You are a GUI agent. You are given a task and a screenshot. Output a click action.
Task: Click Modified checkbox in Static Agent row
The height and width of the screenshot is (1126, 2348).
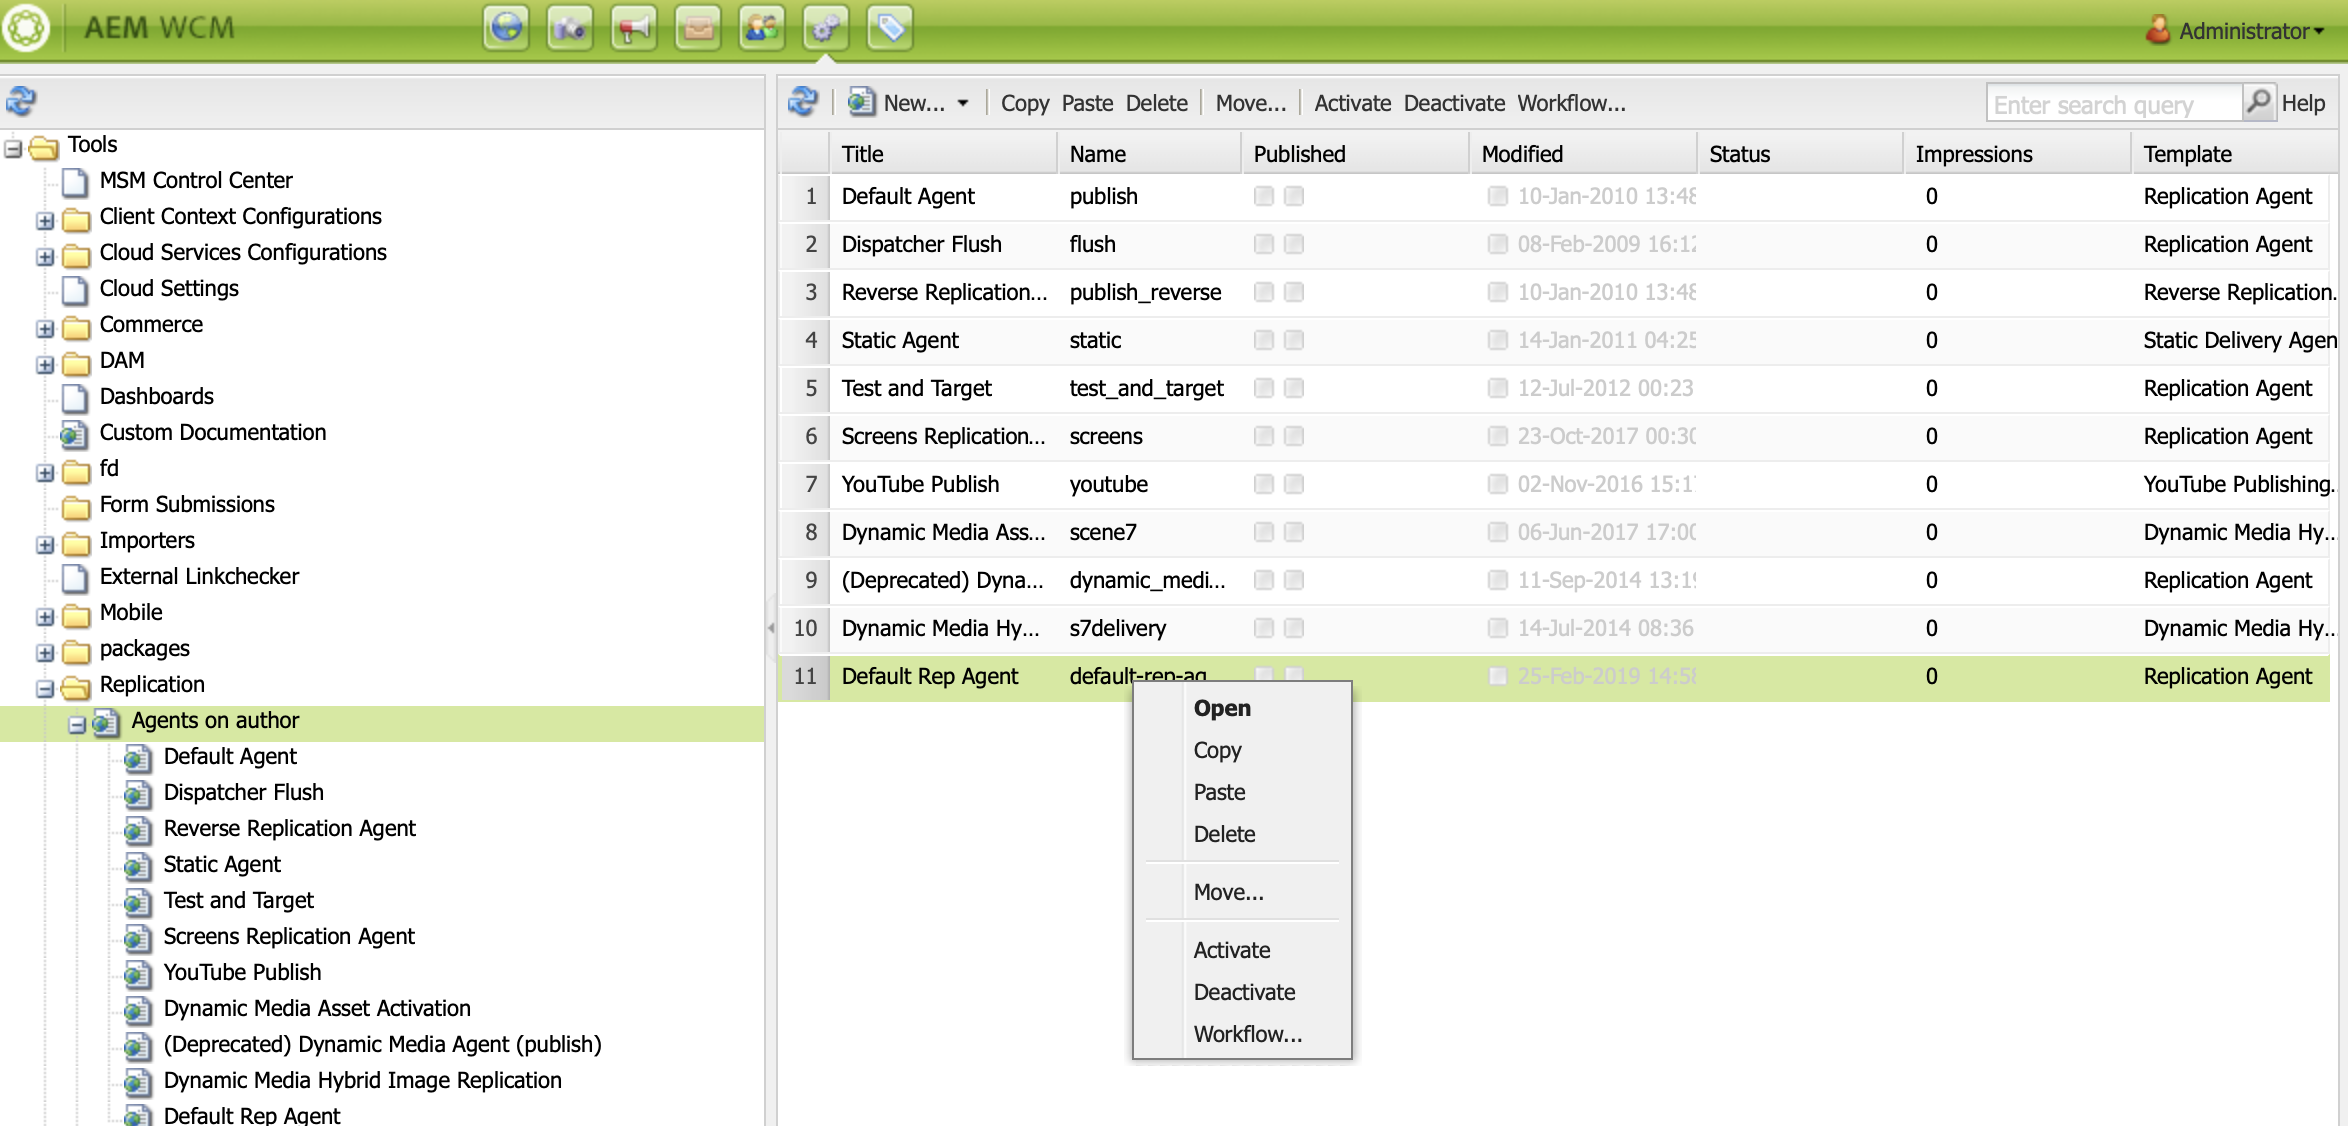coord(1497,340)
